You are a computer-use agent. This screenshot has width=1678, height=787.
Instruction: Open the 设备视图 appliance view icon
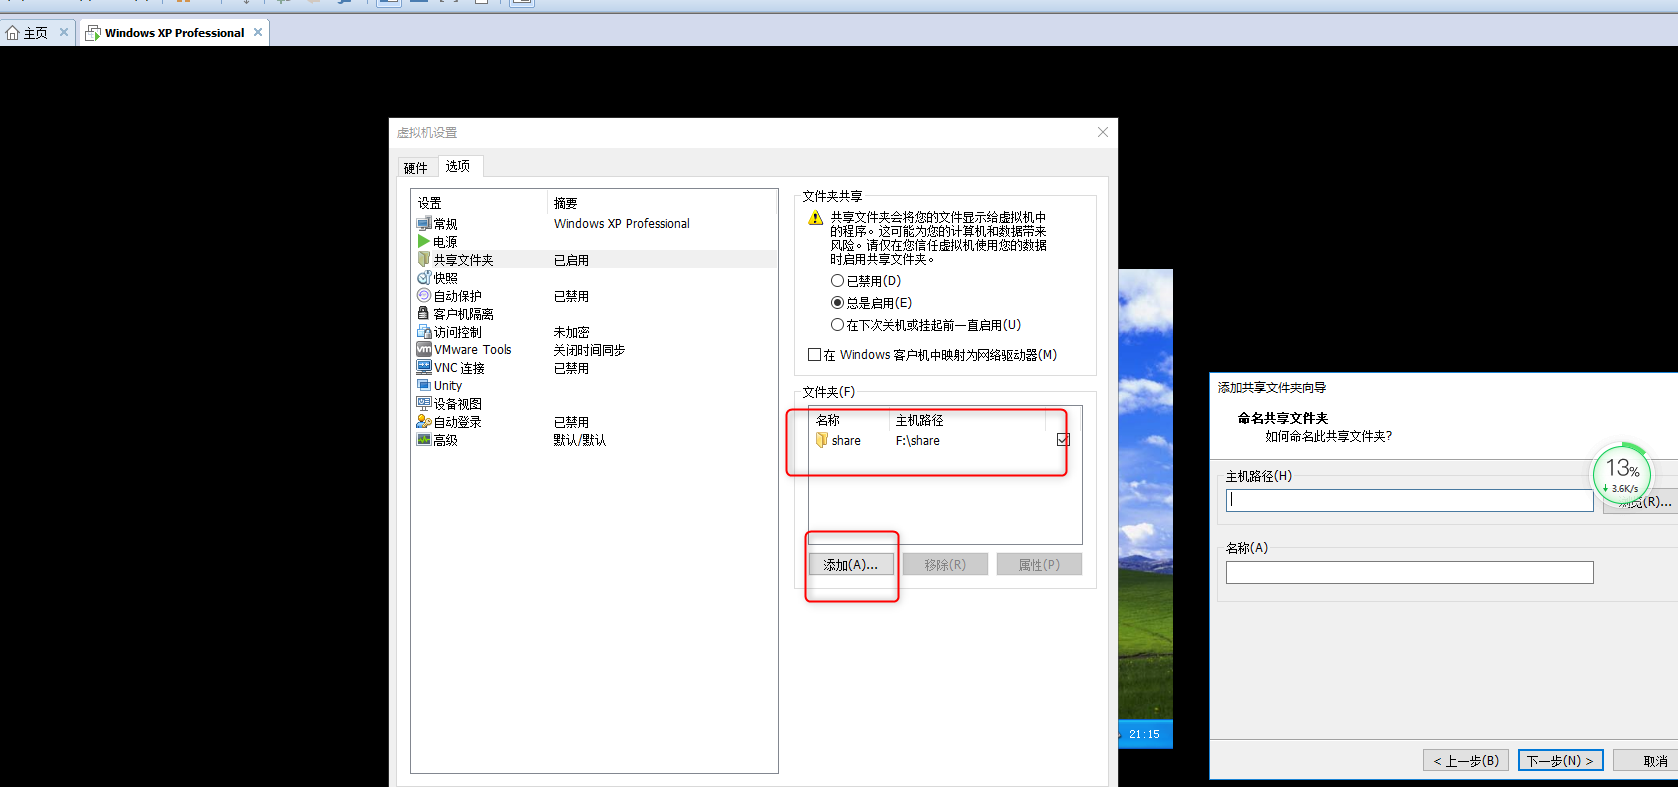424,404
